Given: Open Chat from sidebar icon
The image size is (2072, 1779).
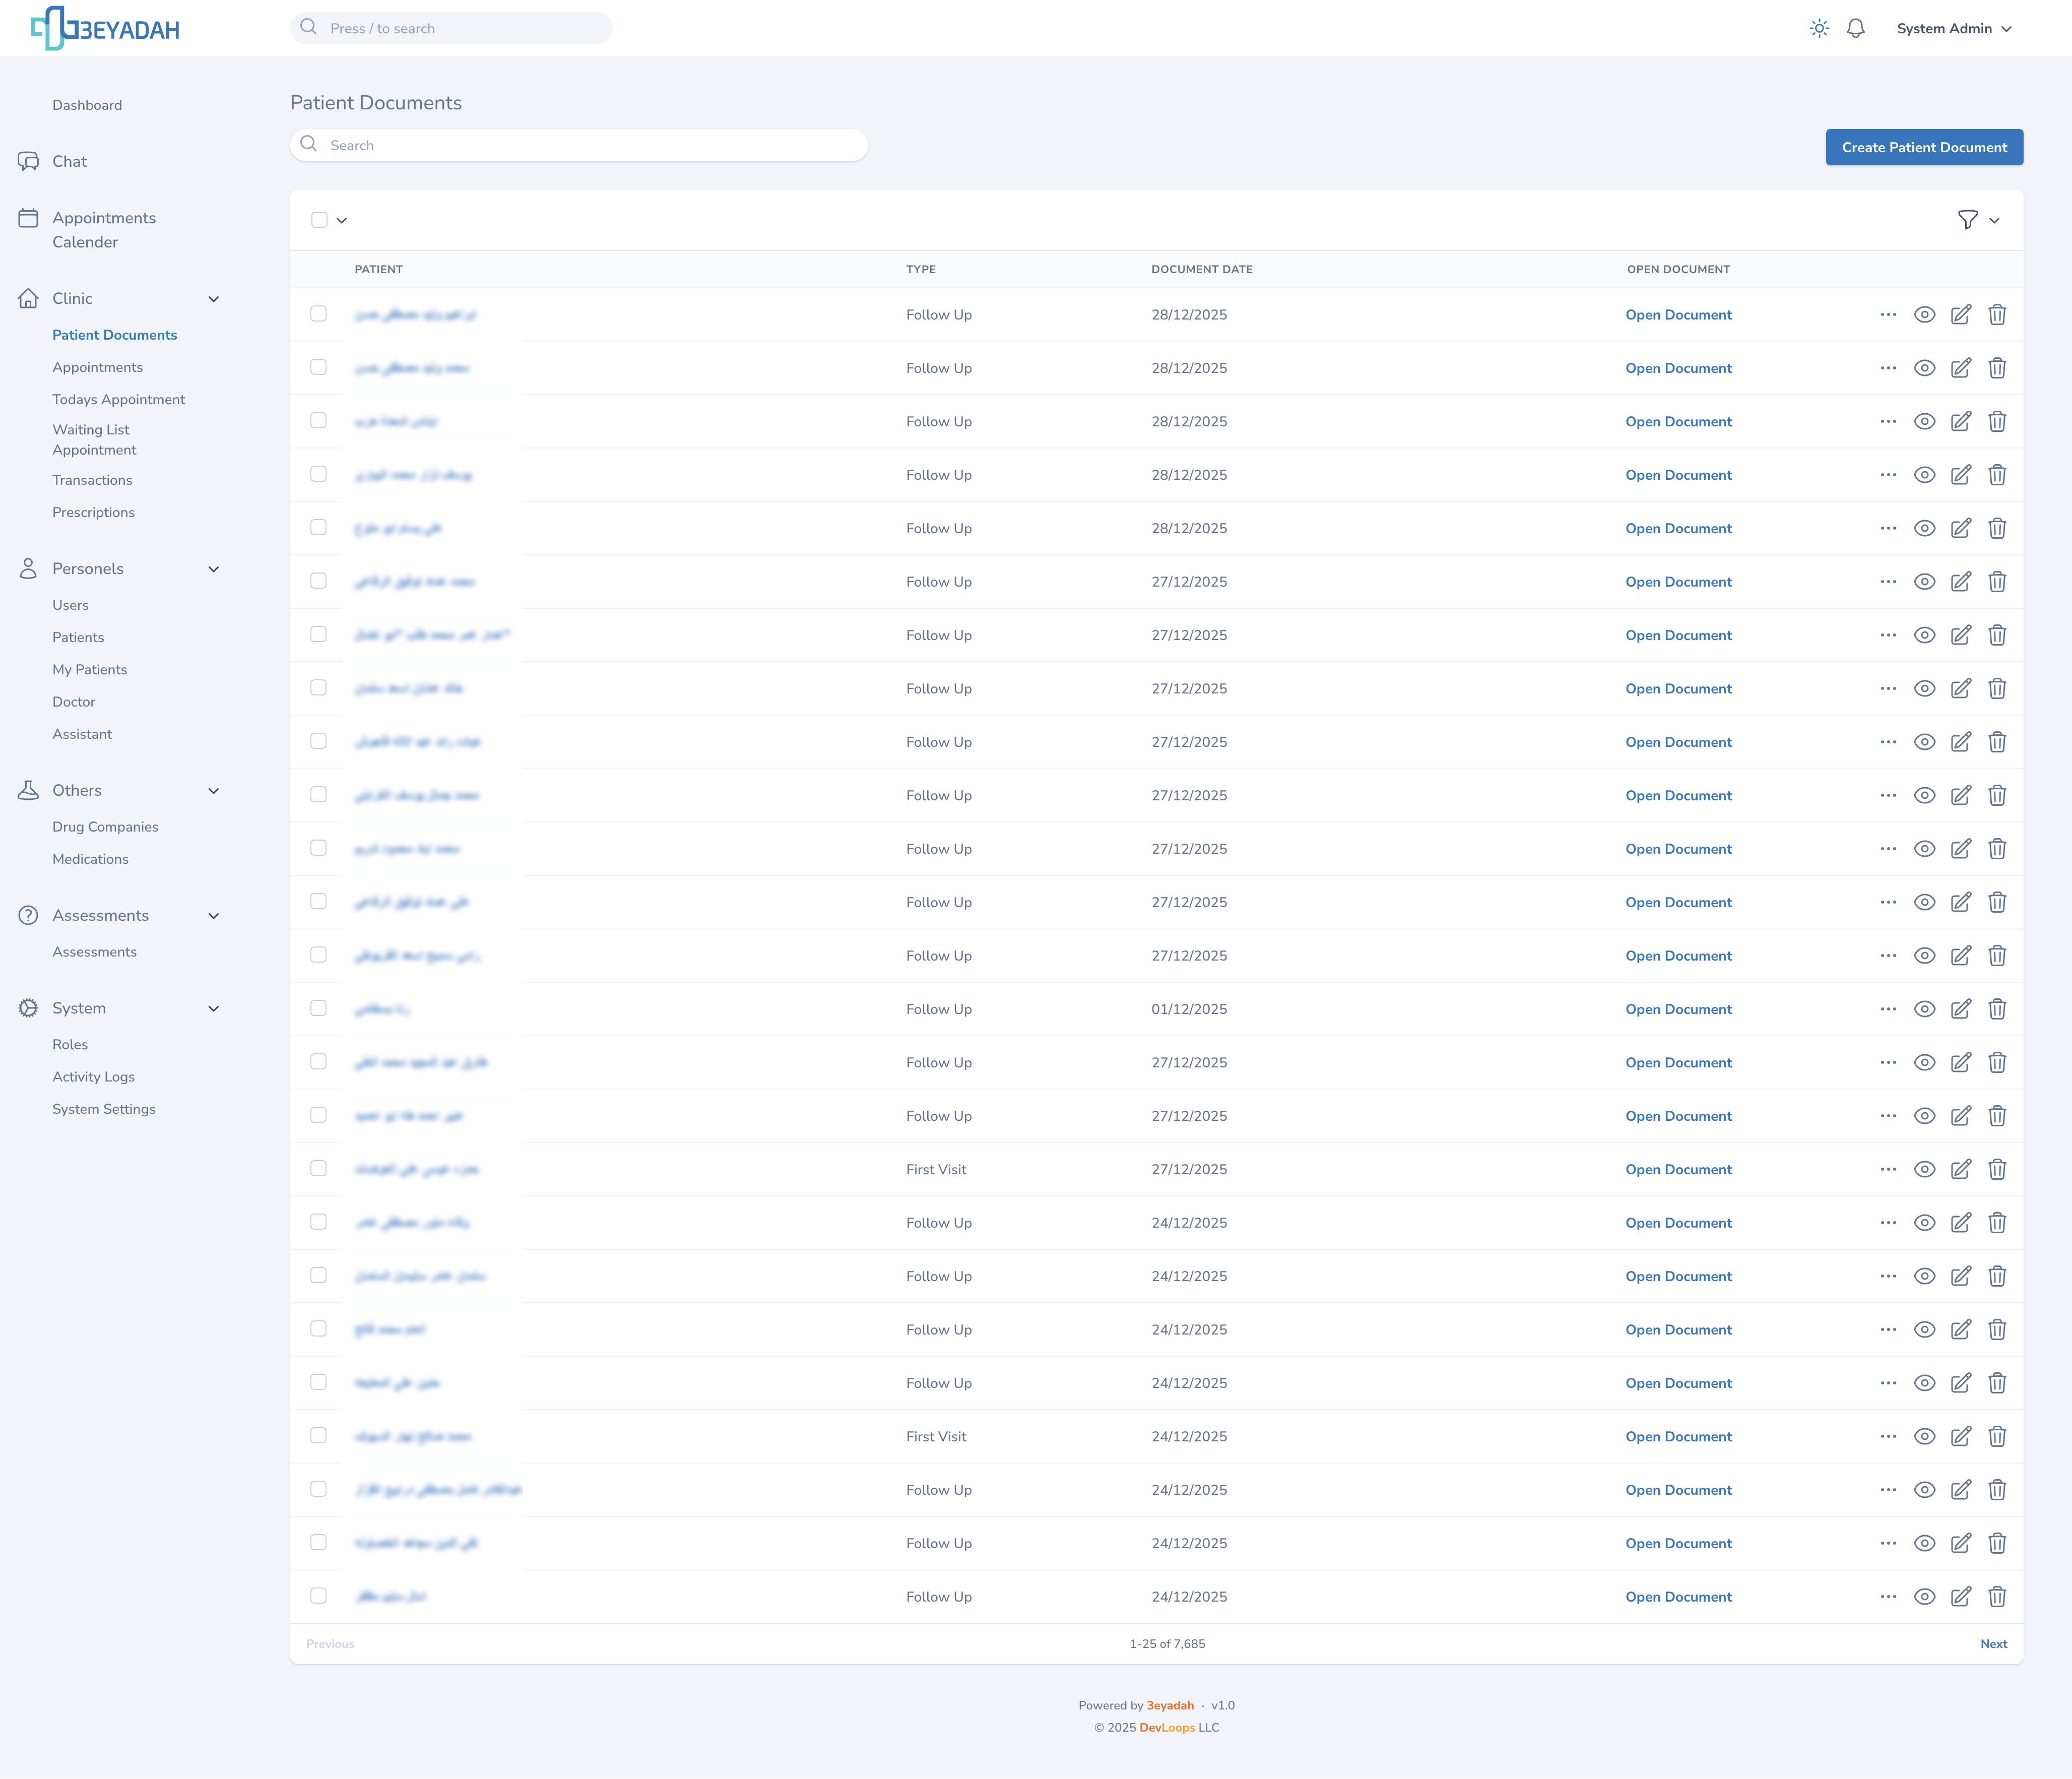Looking at the screenshot, I should coord(28,161).
